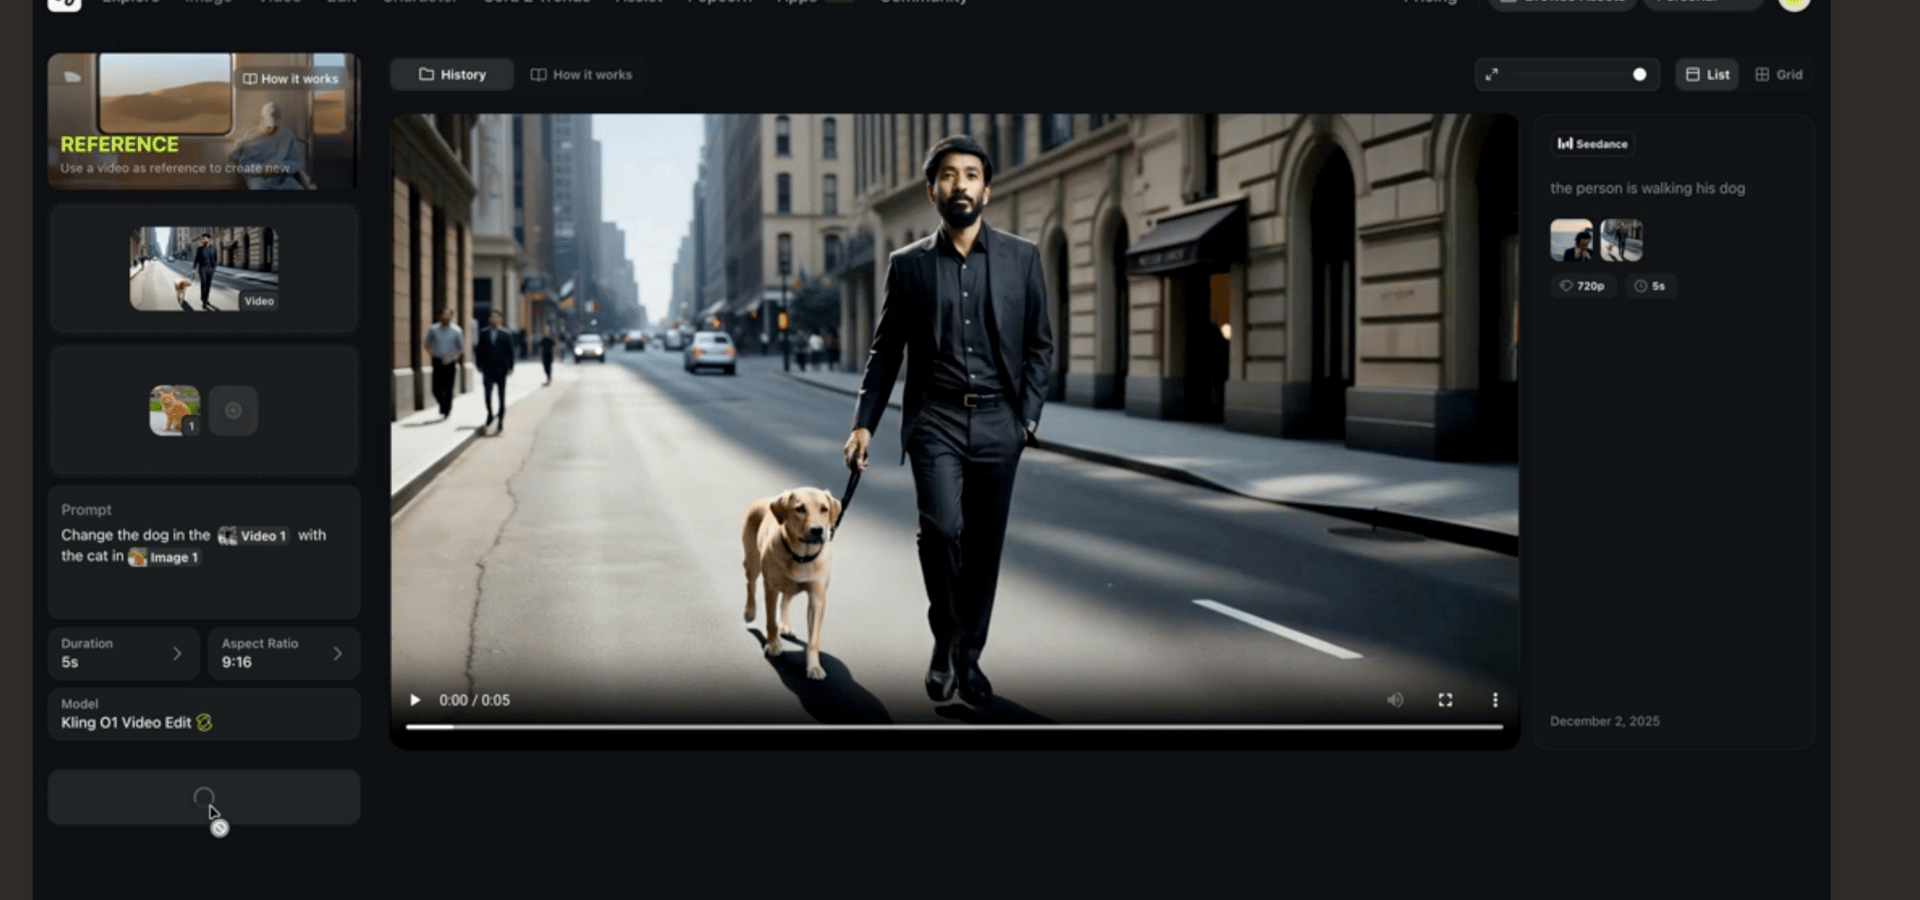Click the thumbnail size slider handle
The height and width of the screenshot is (900, 1920).
pos(1639,75)
